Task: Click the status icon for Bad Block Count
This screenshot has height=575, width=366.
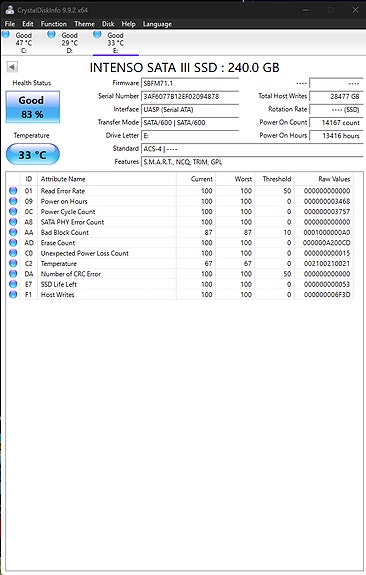Action: click(x=13, y=232)
